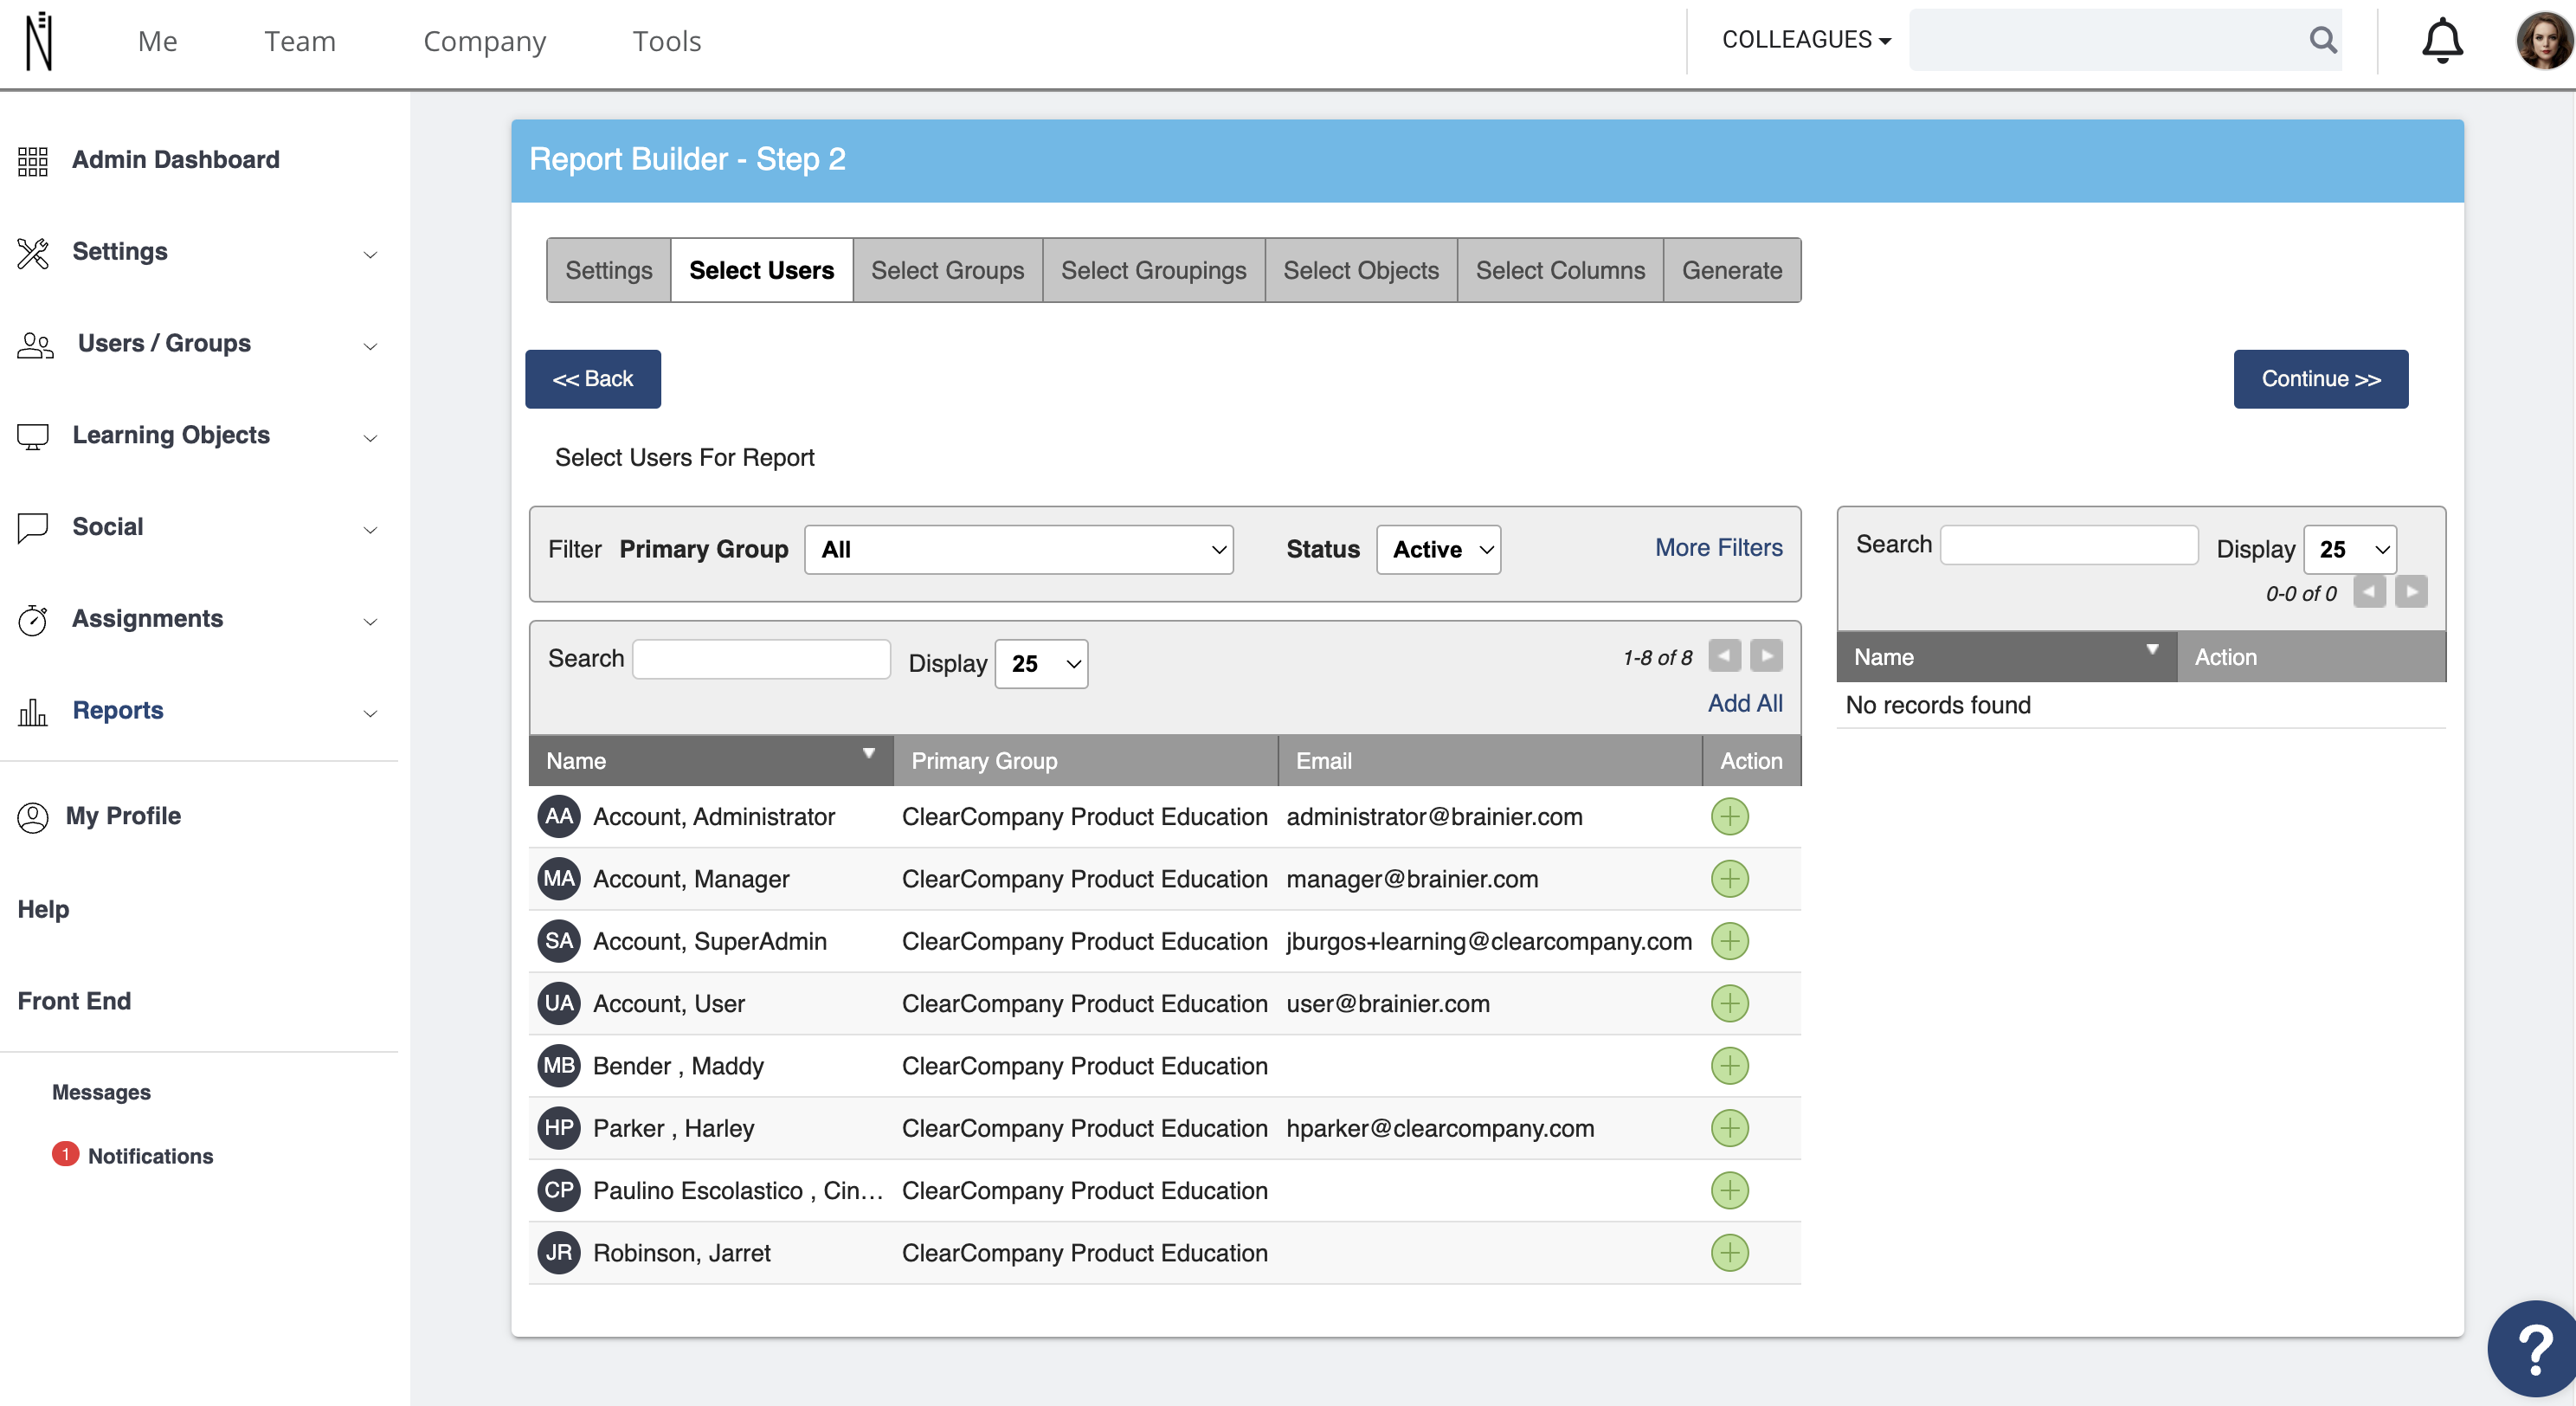
Task: Click the Assignments stopwatch icon
Action: tap(33, 620)
